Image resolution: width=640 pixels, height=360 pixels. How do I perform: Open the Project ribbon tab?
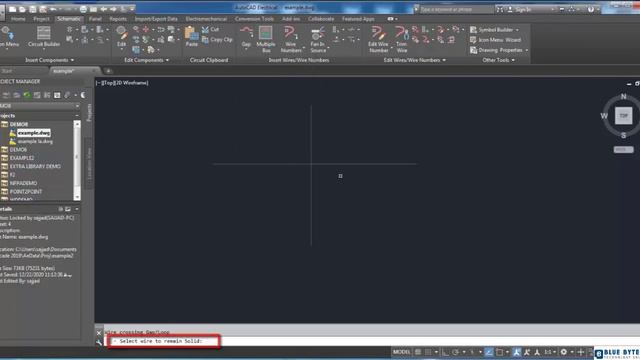[41, 19]
